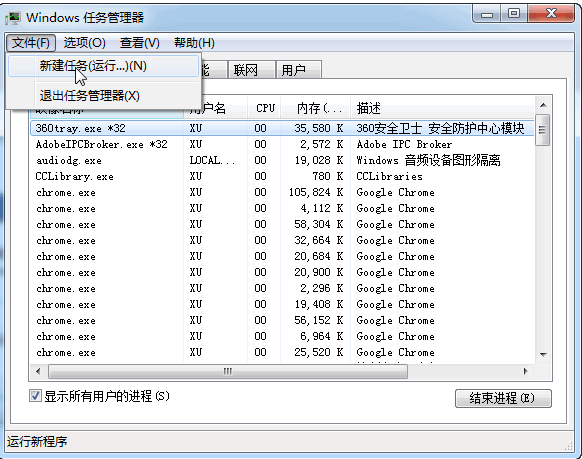Open the 选项(O) menu
The image size is (582, 459).
85,43
